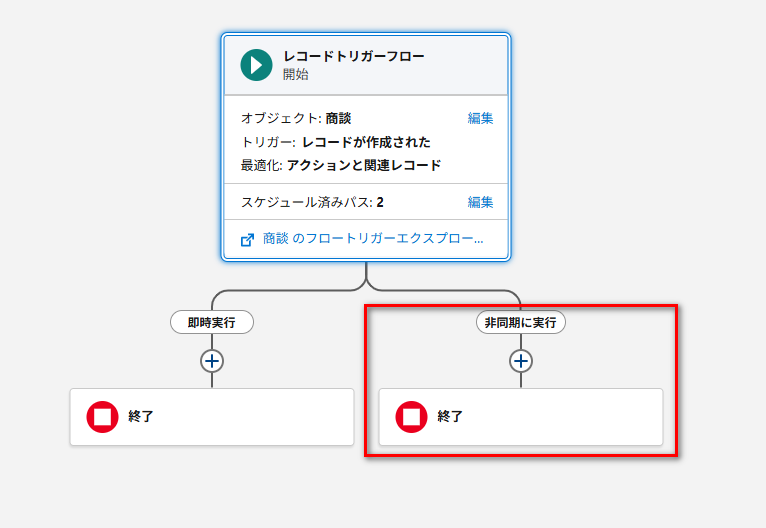766x528 pixels.
Task: Click red stop icon below 即時実行 path
Action: (x=103, y=417)
